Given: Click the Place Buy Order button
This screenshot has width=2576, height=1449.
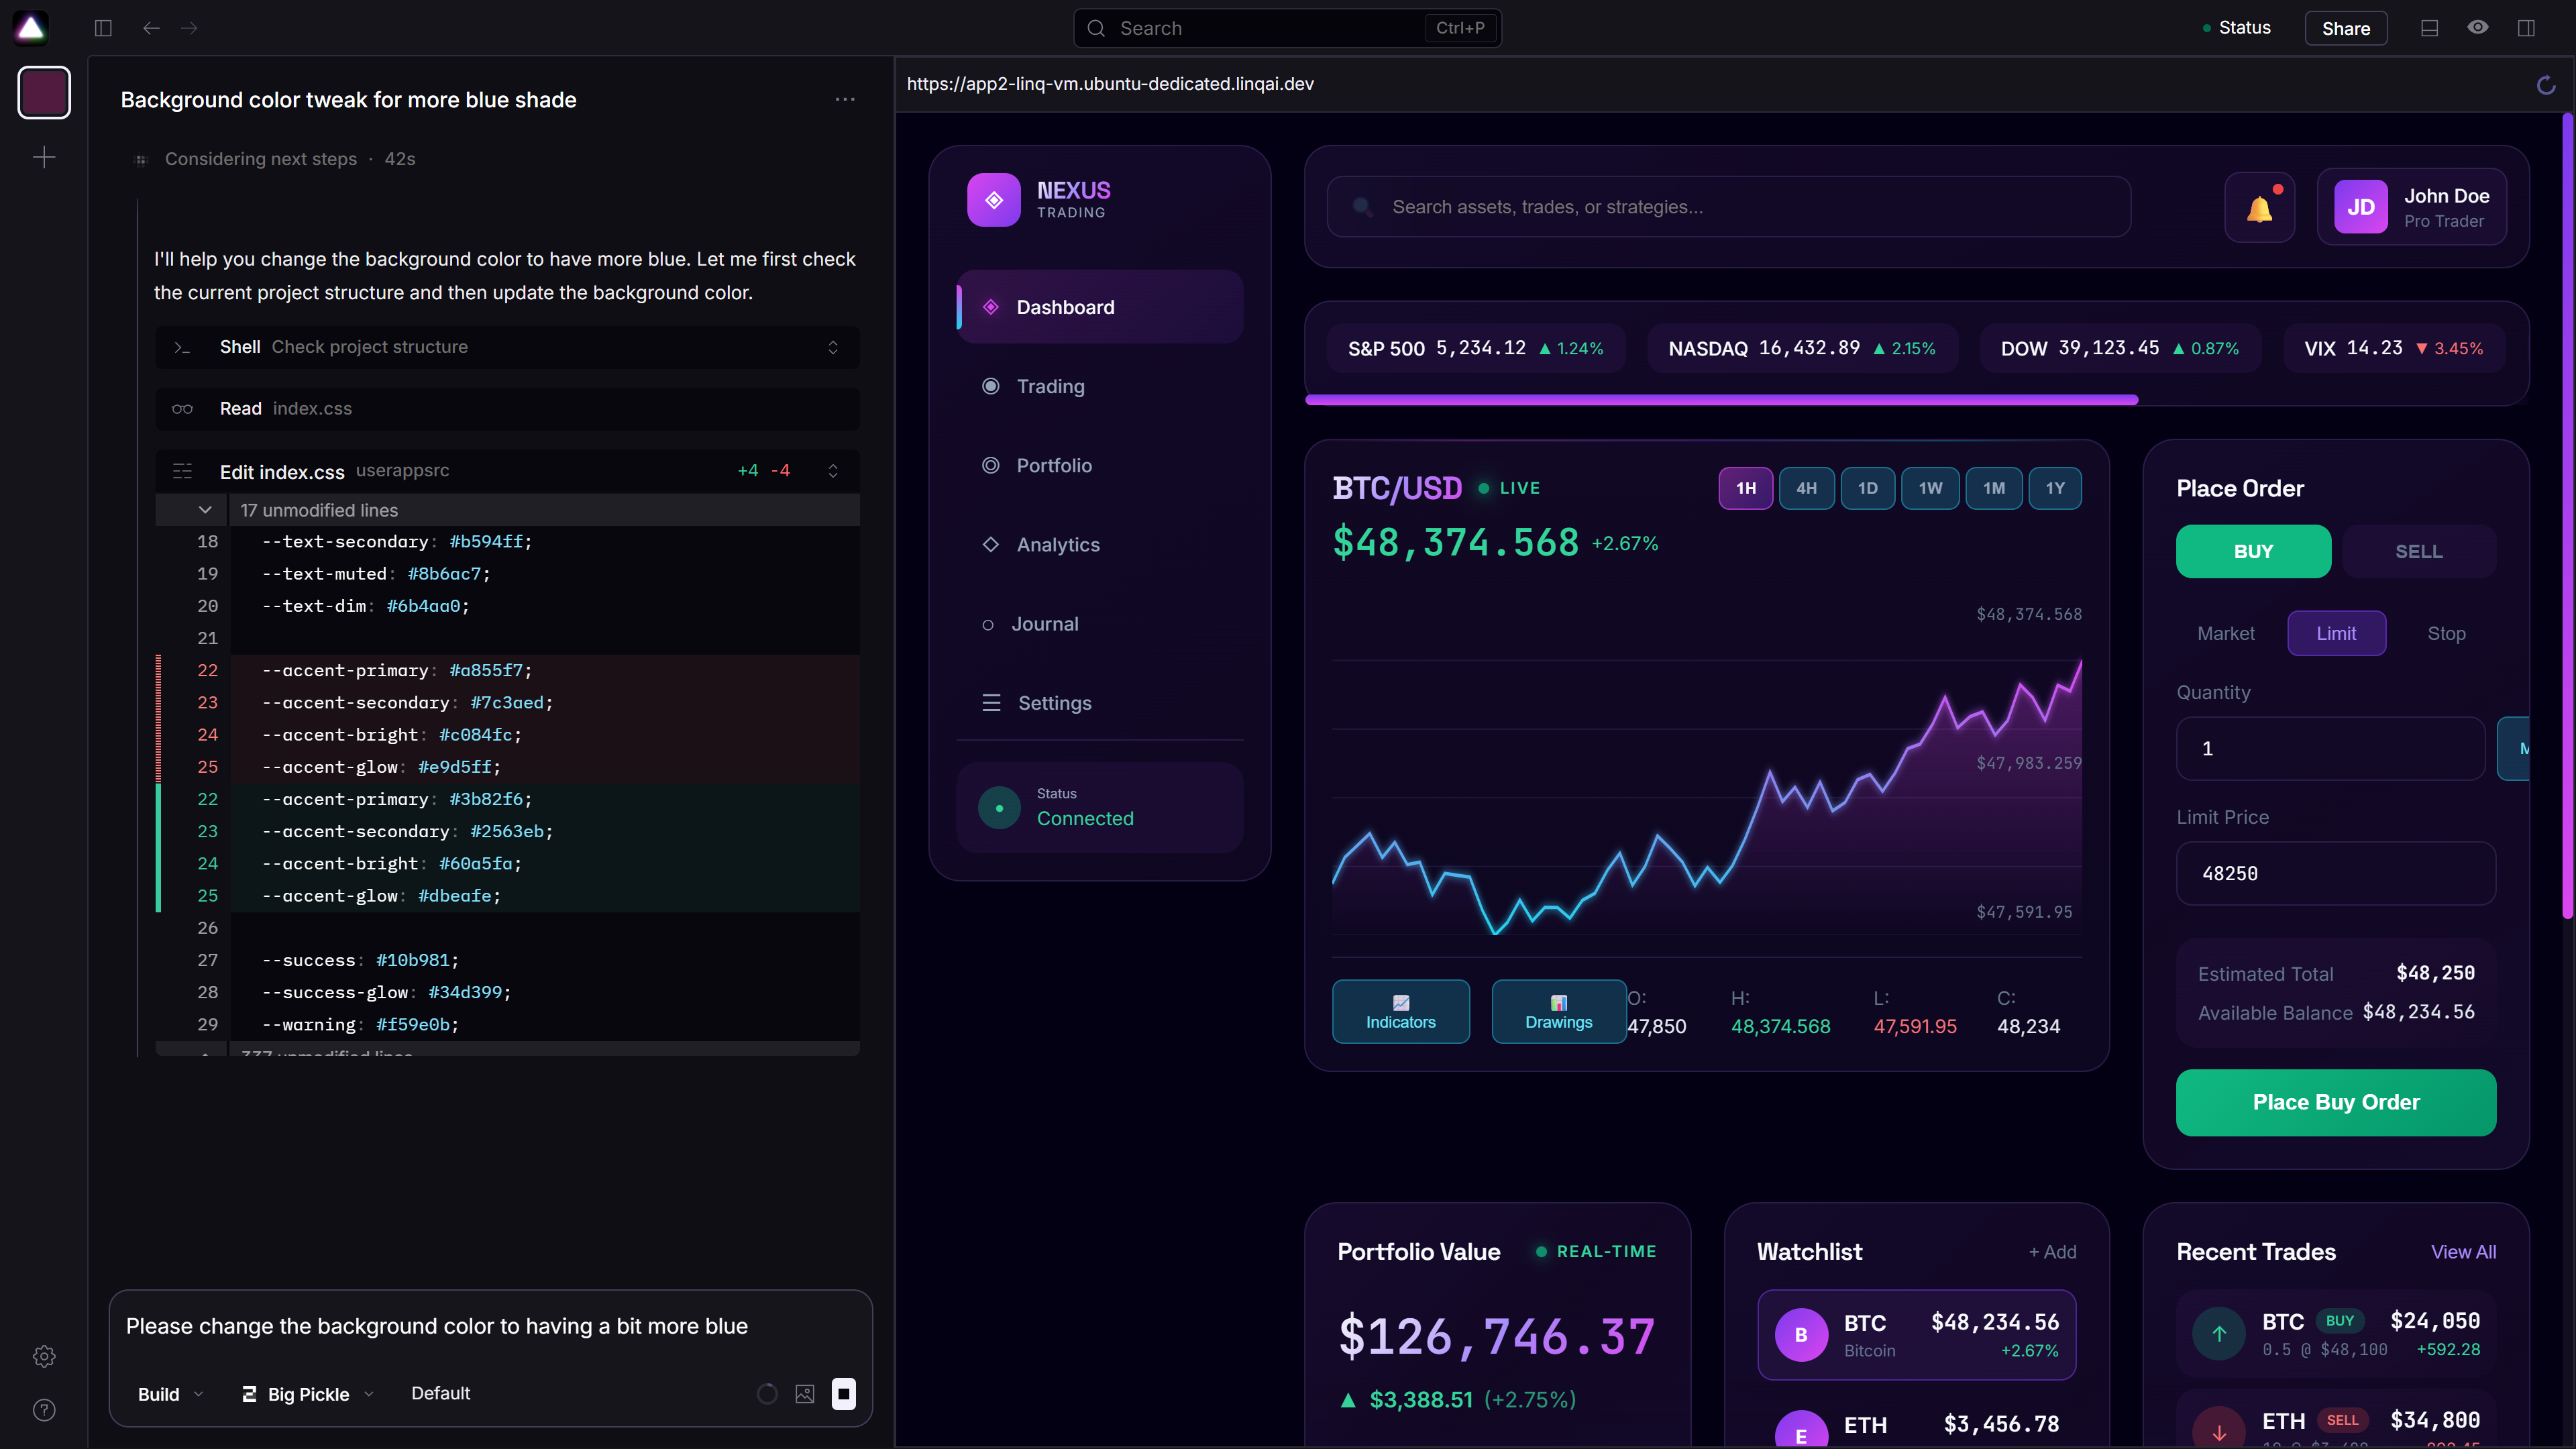Looking at the screenshot, I should tap(2335, 1102).
